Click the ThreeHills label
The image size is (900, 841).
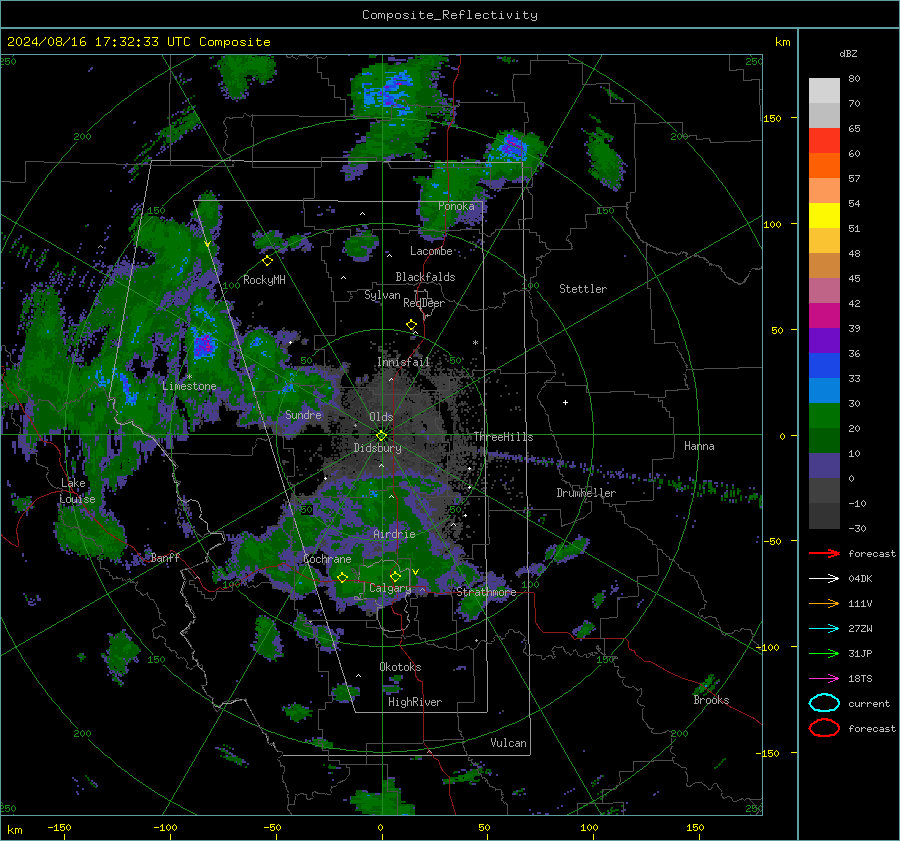(503, 437)
